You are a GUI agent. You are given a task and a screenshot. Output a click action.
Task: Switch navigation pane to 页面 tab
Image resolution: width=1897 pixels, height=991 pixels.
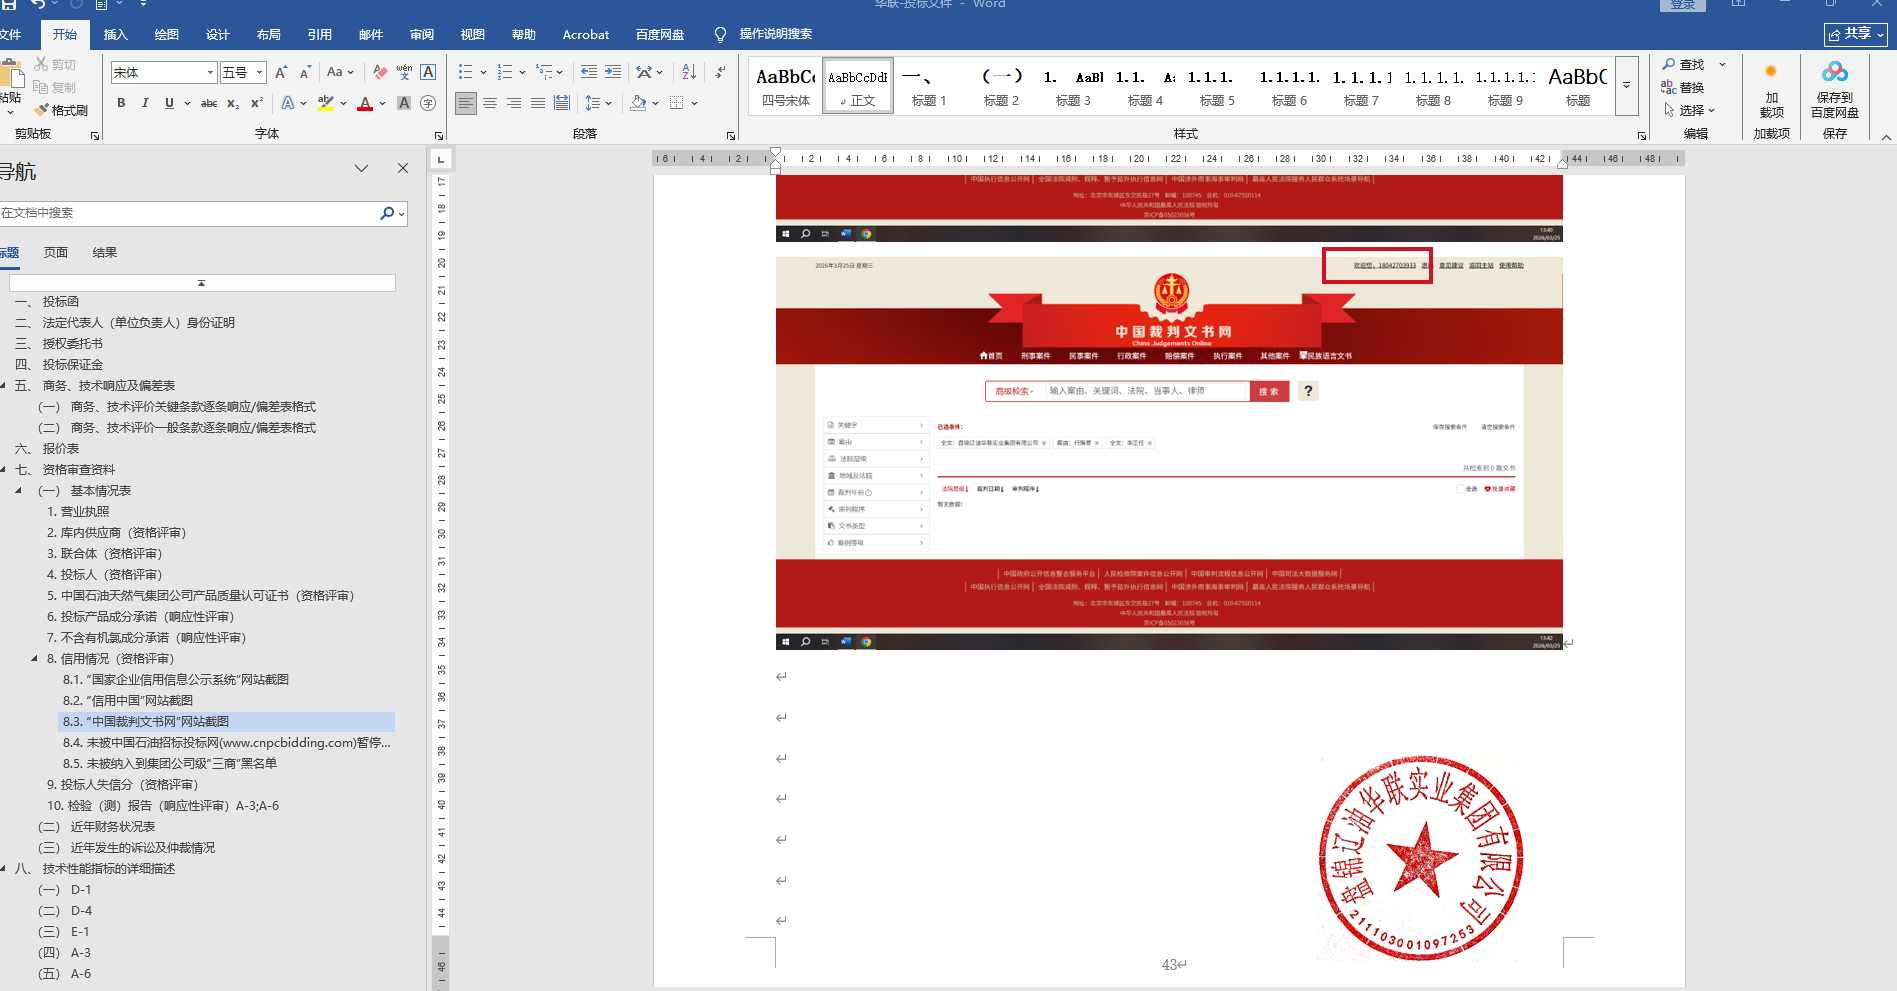point(56,253)
